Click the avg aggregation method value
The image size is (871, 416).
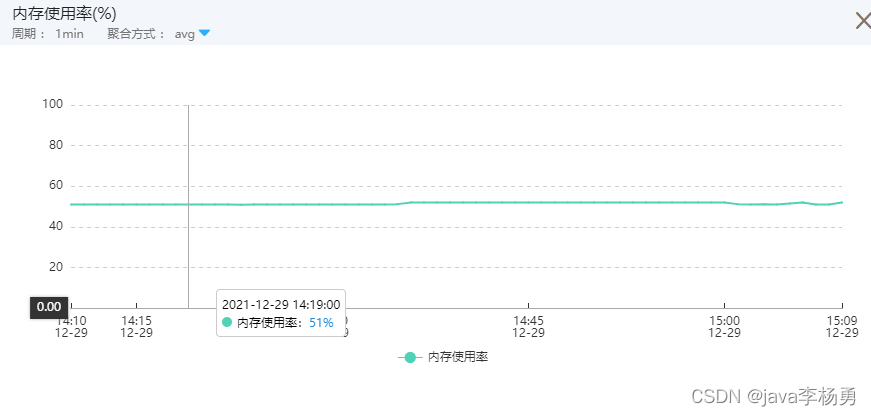pyautogui.click(x=185, y=34)
